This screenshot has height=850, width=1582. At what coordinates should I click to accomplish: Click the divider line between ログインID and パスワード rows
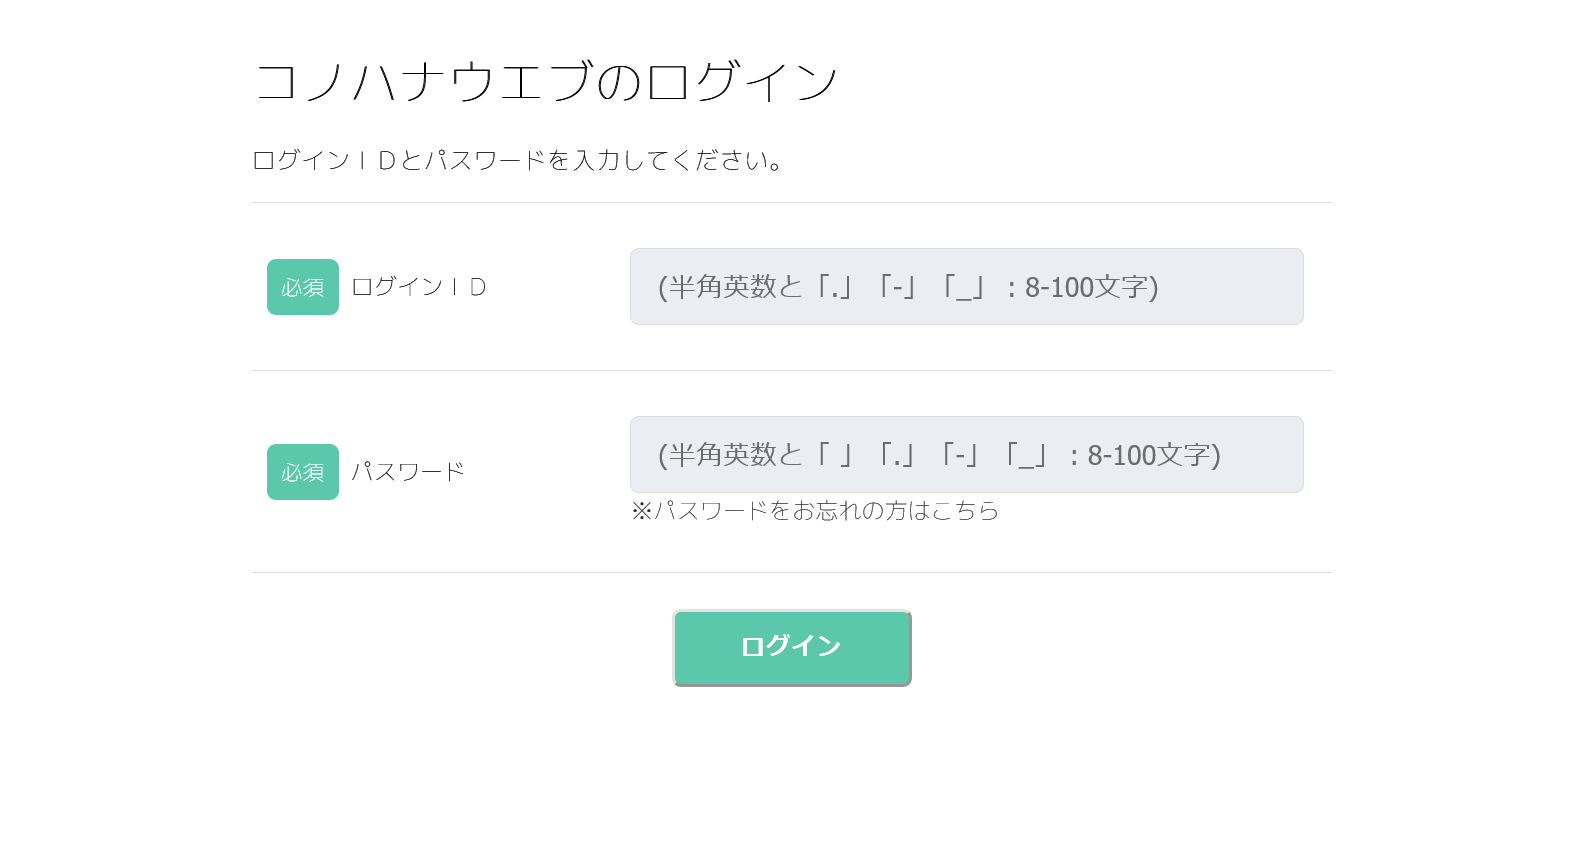click(x=791, y=371)
